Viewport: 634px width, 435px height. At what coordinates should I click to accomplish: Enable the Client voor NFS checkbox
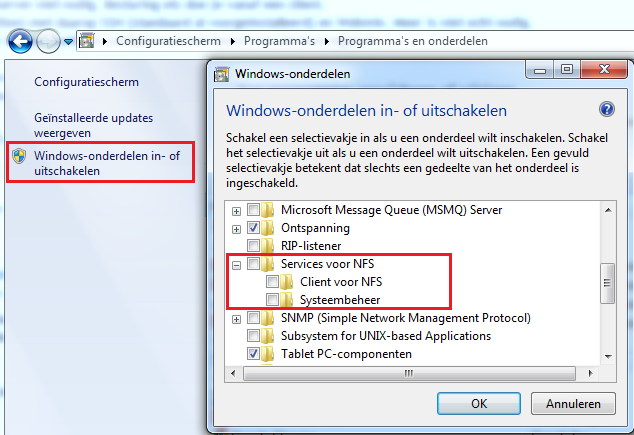pyautogui.click(x=272, y=281)
